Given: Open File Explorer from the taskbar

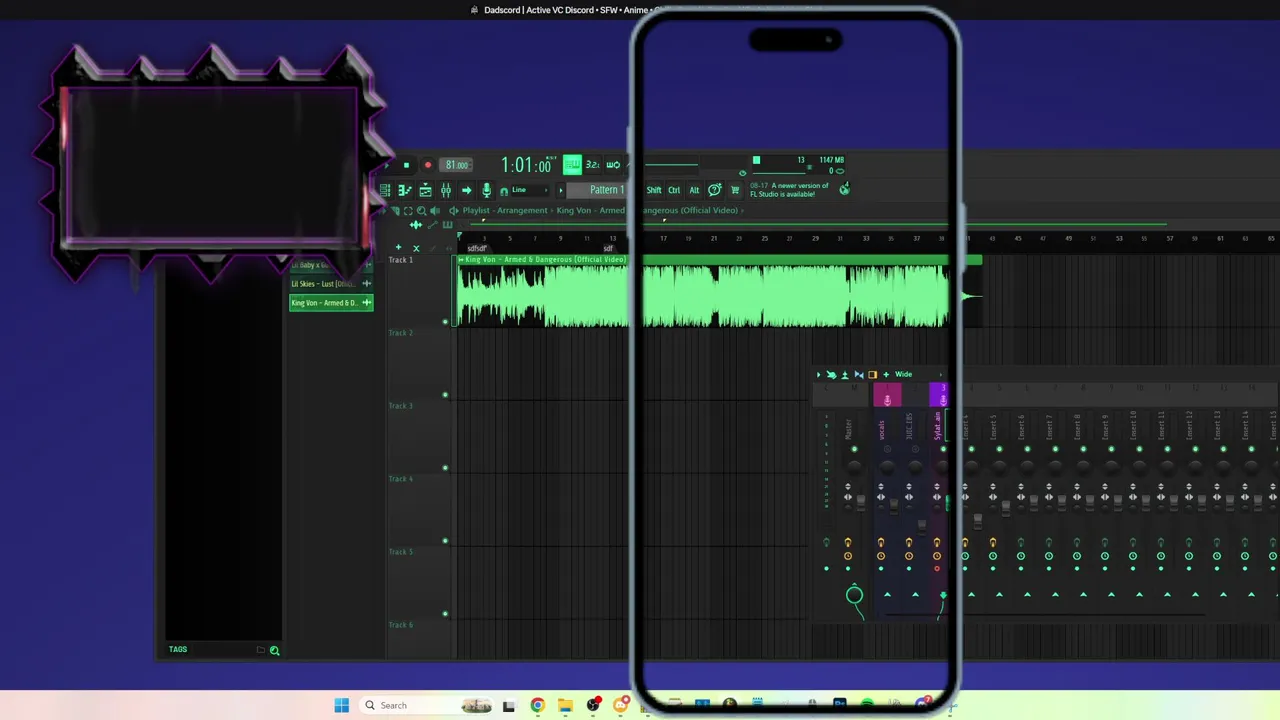Looking at the screenshot, I should coord(565,705).
